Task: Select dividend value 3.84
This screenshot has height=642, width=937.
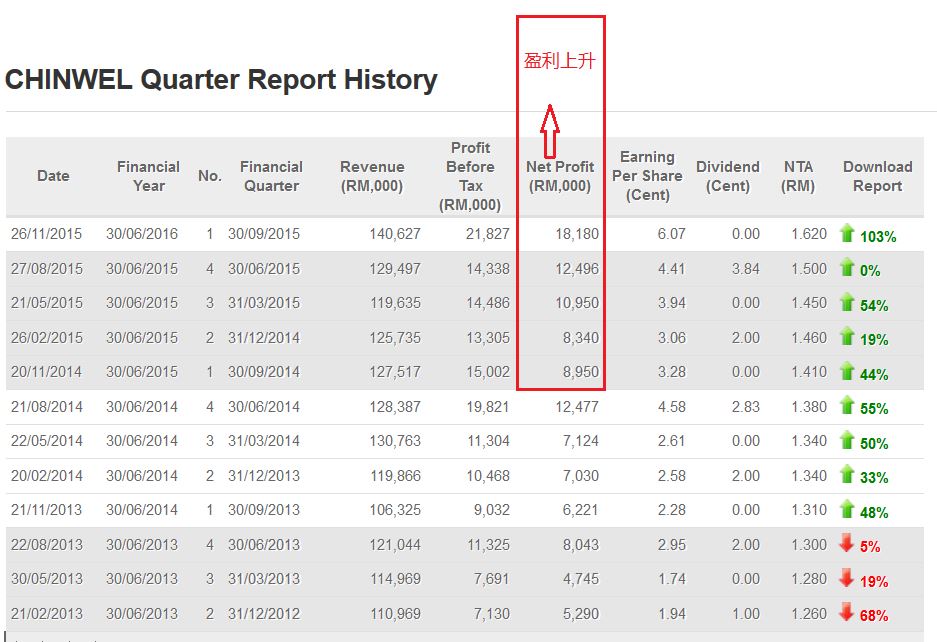Action: [x=746, y=268]
